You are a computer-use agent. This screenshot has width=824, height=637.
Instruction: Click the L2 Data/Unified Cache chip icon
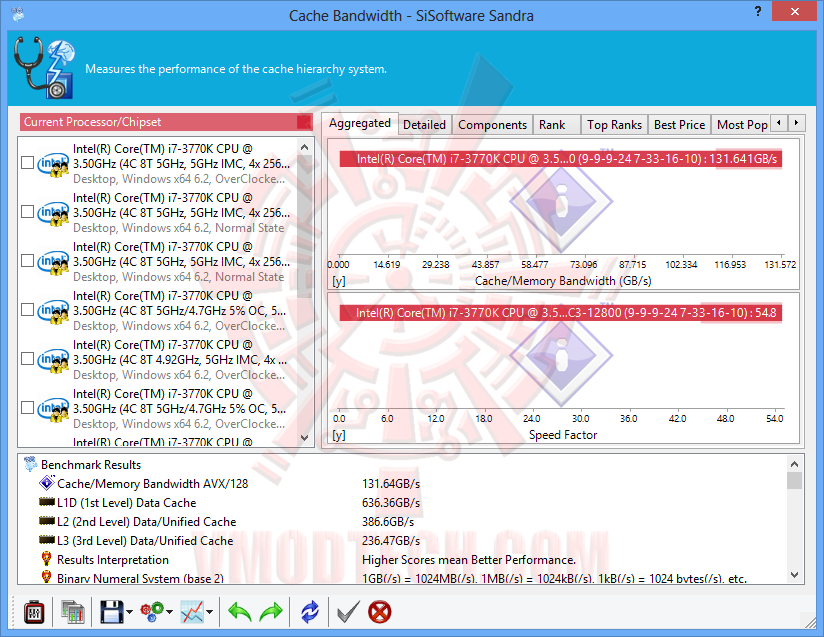[x=47, y=521]
